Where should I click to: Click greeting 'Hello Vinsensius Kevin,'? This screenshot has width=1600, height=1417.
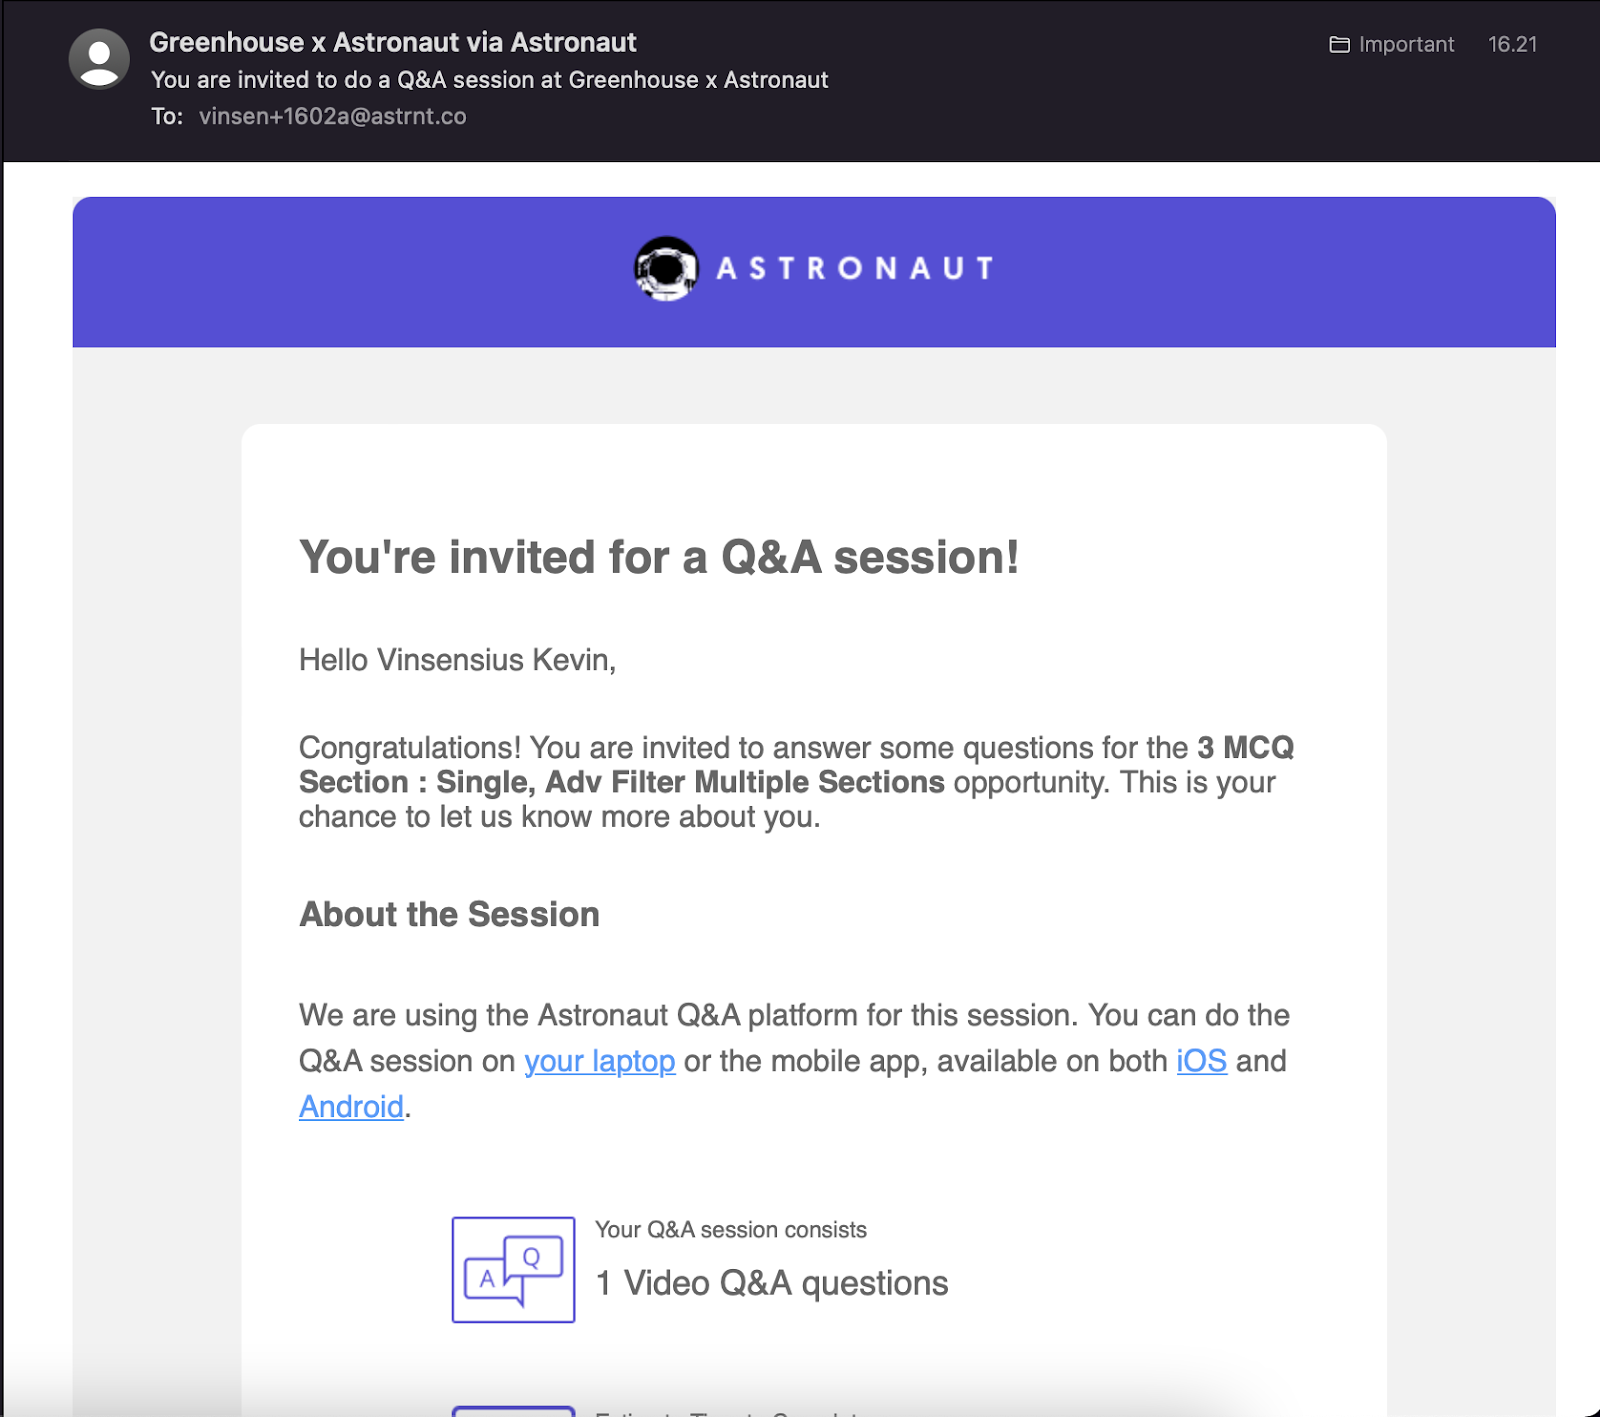(457, 660)
